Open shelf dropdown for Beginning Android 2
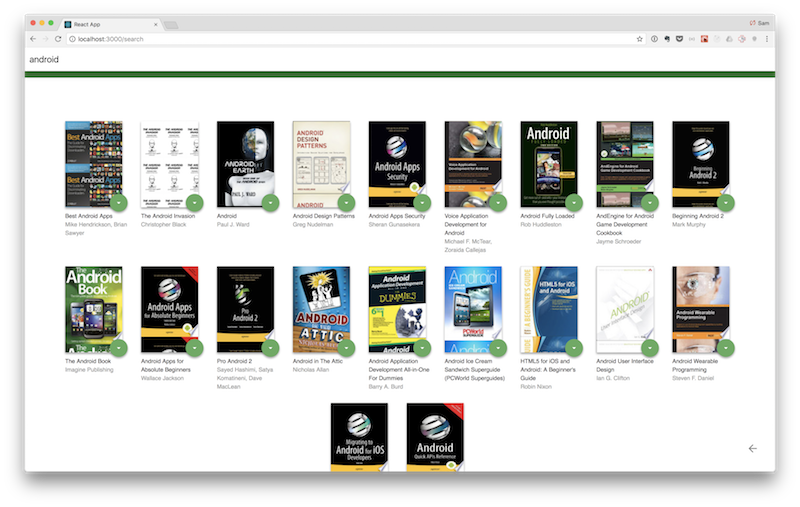 click(x=726, y=203)
